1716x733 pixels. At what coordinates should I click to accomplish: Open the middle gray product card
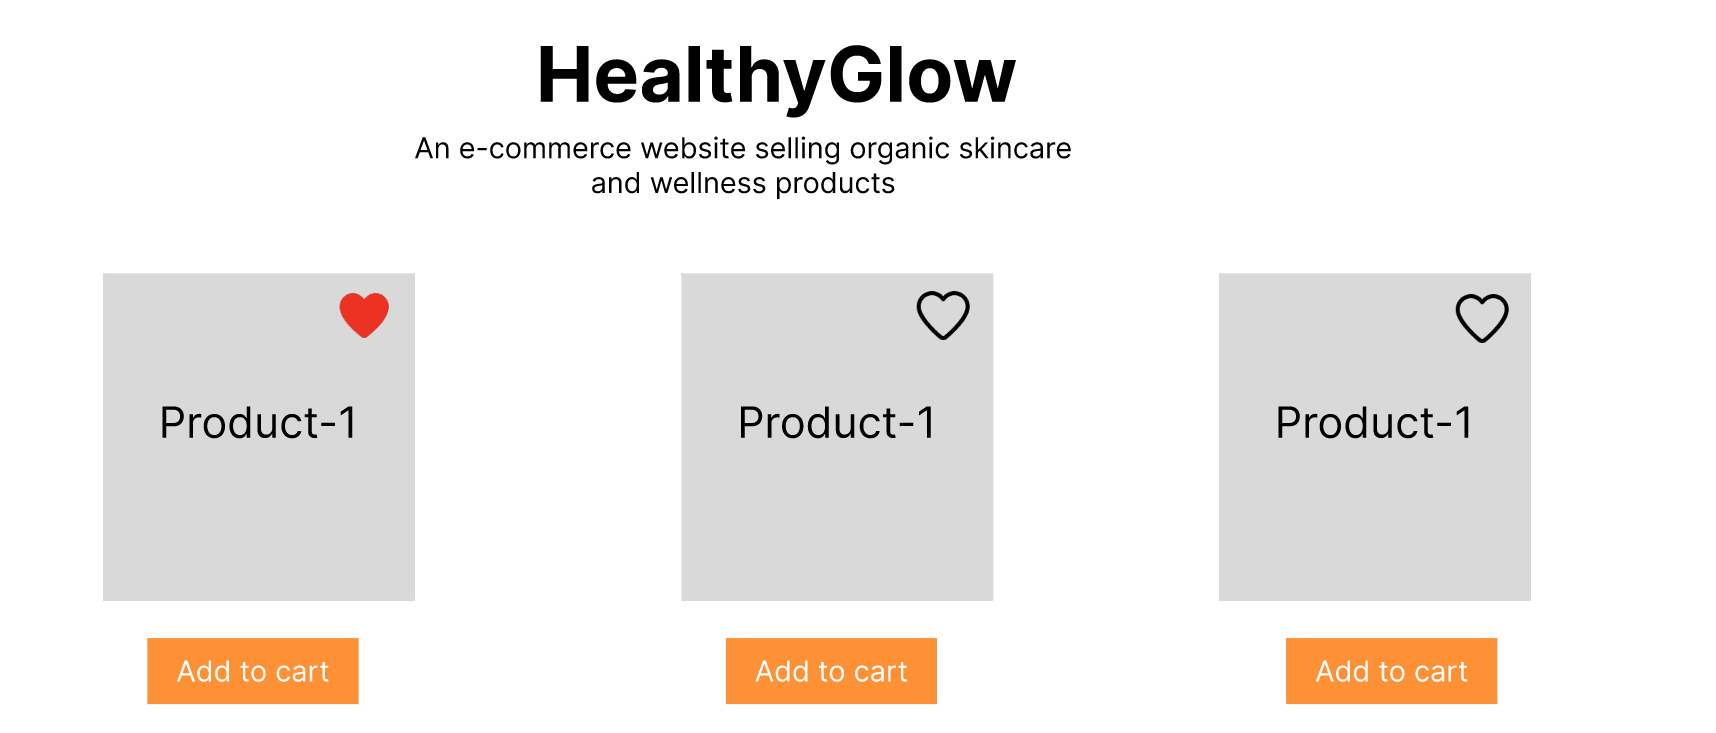click(x=836, y=500)
